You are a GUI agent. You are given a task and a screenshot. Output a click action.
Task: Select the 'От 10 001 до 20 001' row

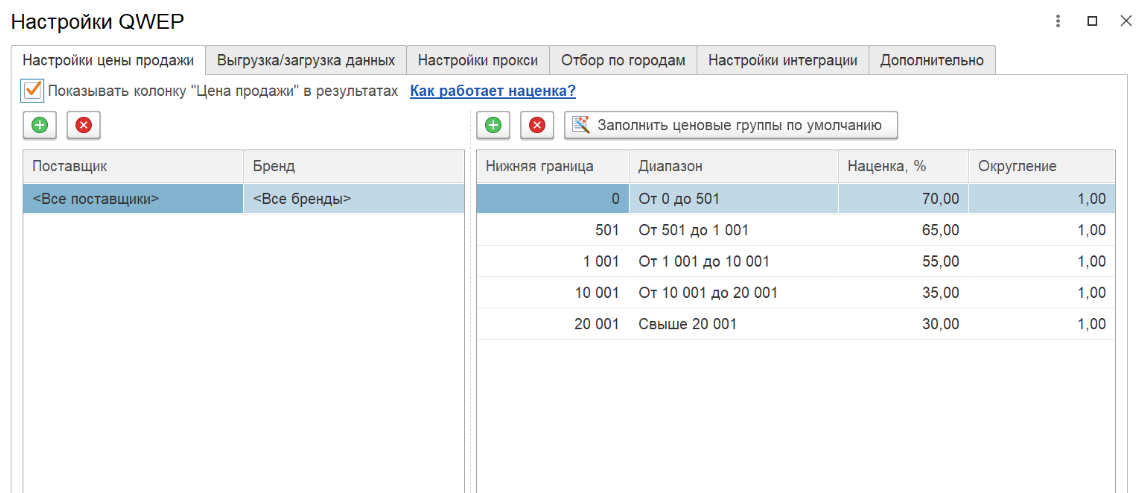[796, 293]
